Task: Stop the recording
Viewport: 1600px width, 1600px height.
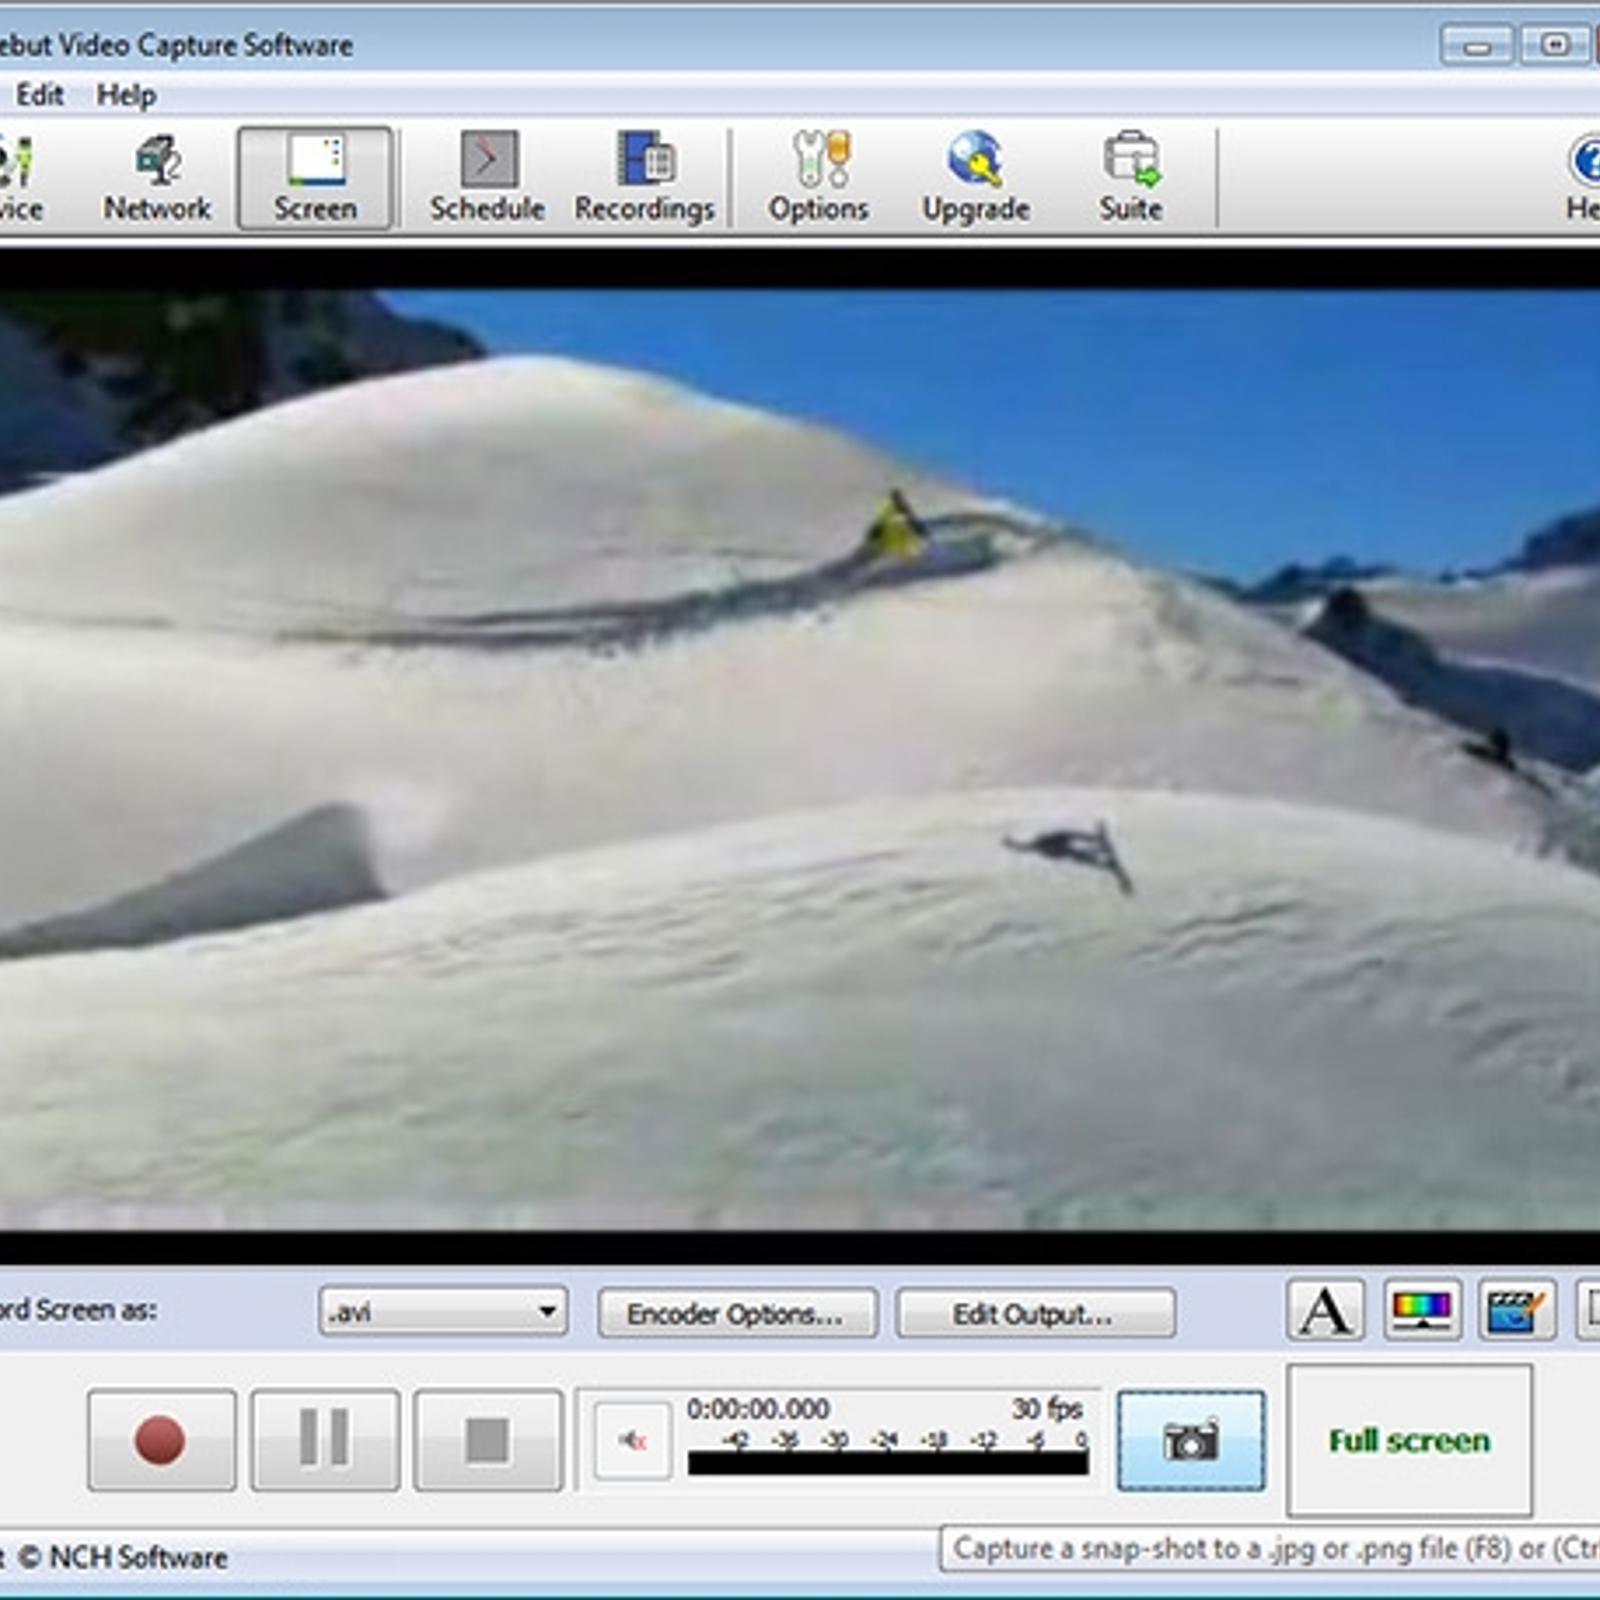Action: pyautogui.click(x=488, y=1440)
